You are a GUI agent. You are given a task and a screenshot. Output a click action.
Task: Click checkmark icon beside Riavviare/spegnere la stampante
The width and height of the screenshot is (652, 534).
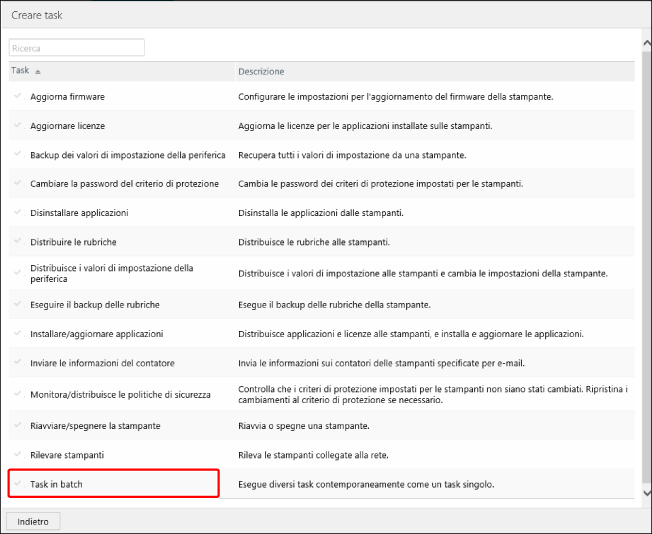tap(17, 425)
